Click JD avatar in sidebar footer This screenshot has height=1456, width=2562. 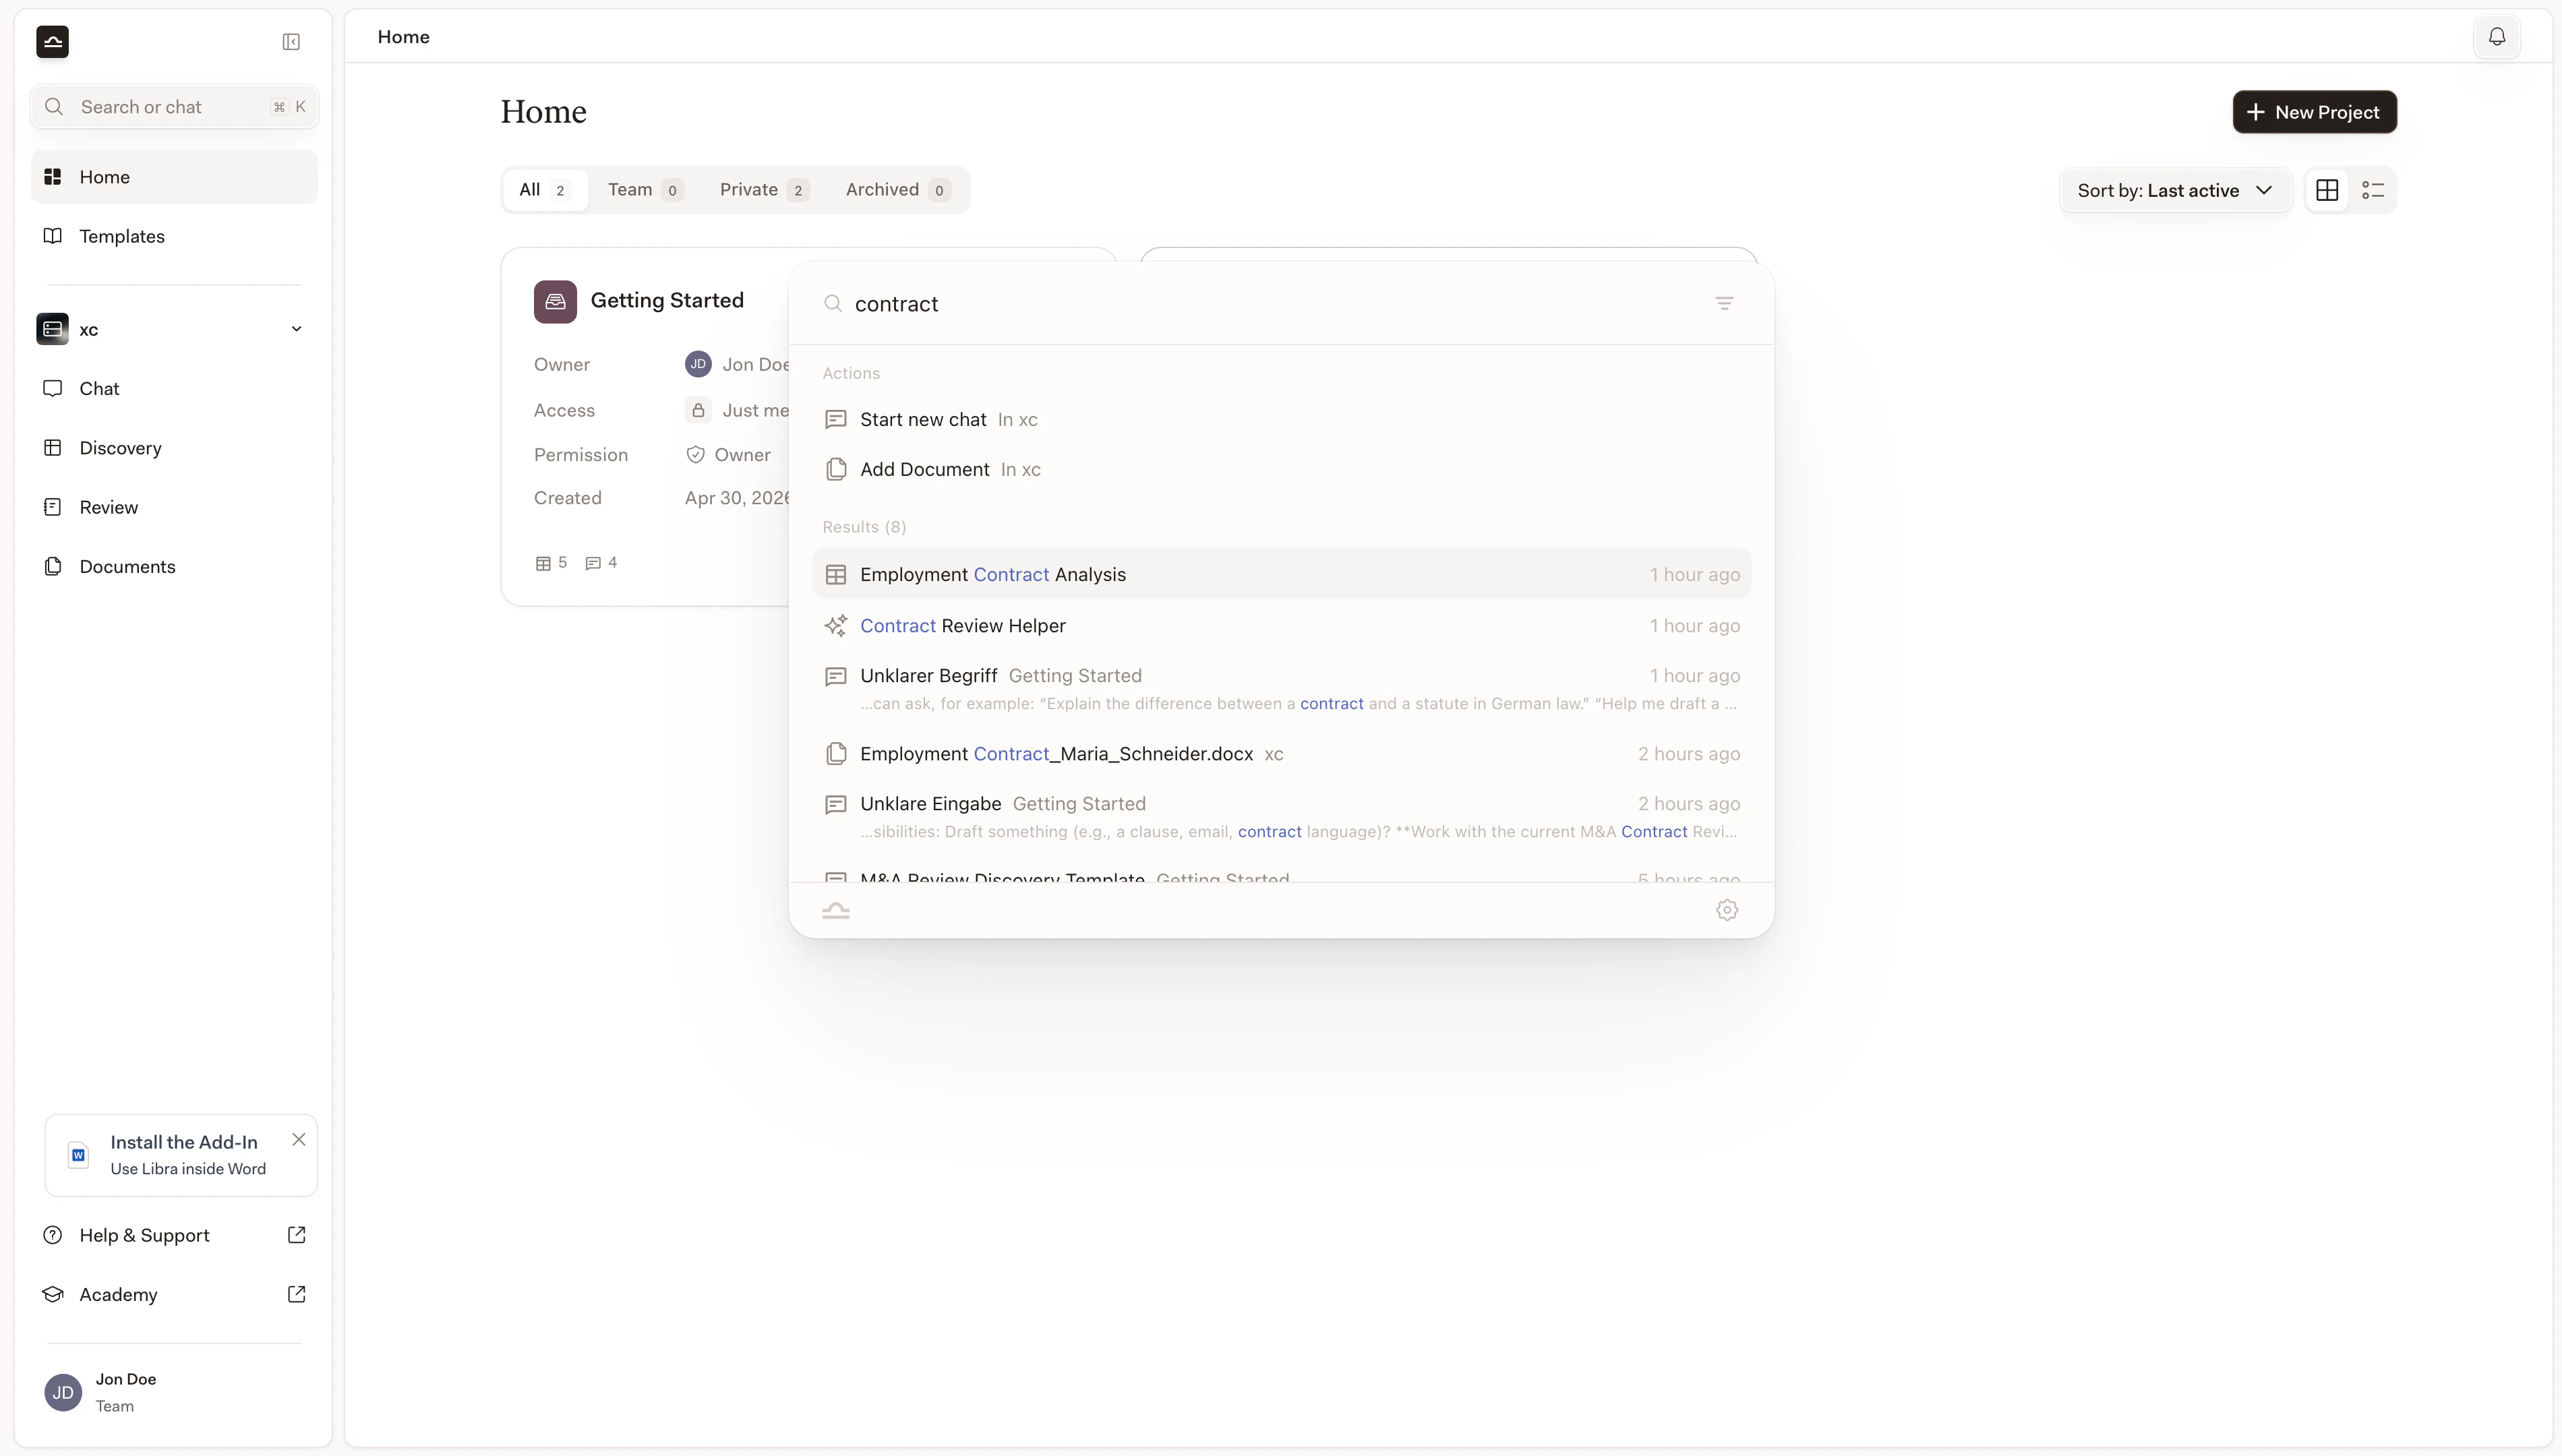[x=63, y=1392]
